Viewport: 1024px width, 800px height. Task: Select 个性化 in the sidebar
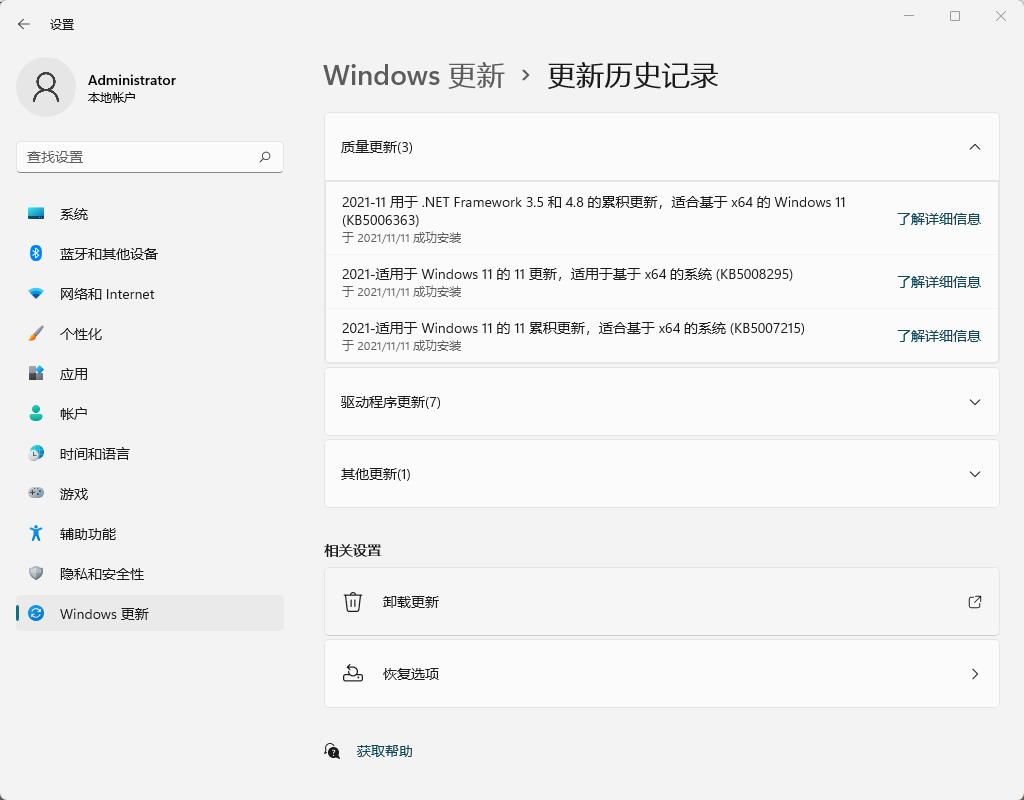pyautogui.click(x=150, y=334)
